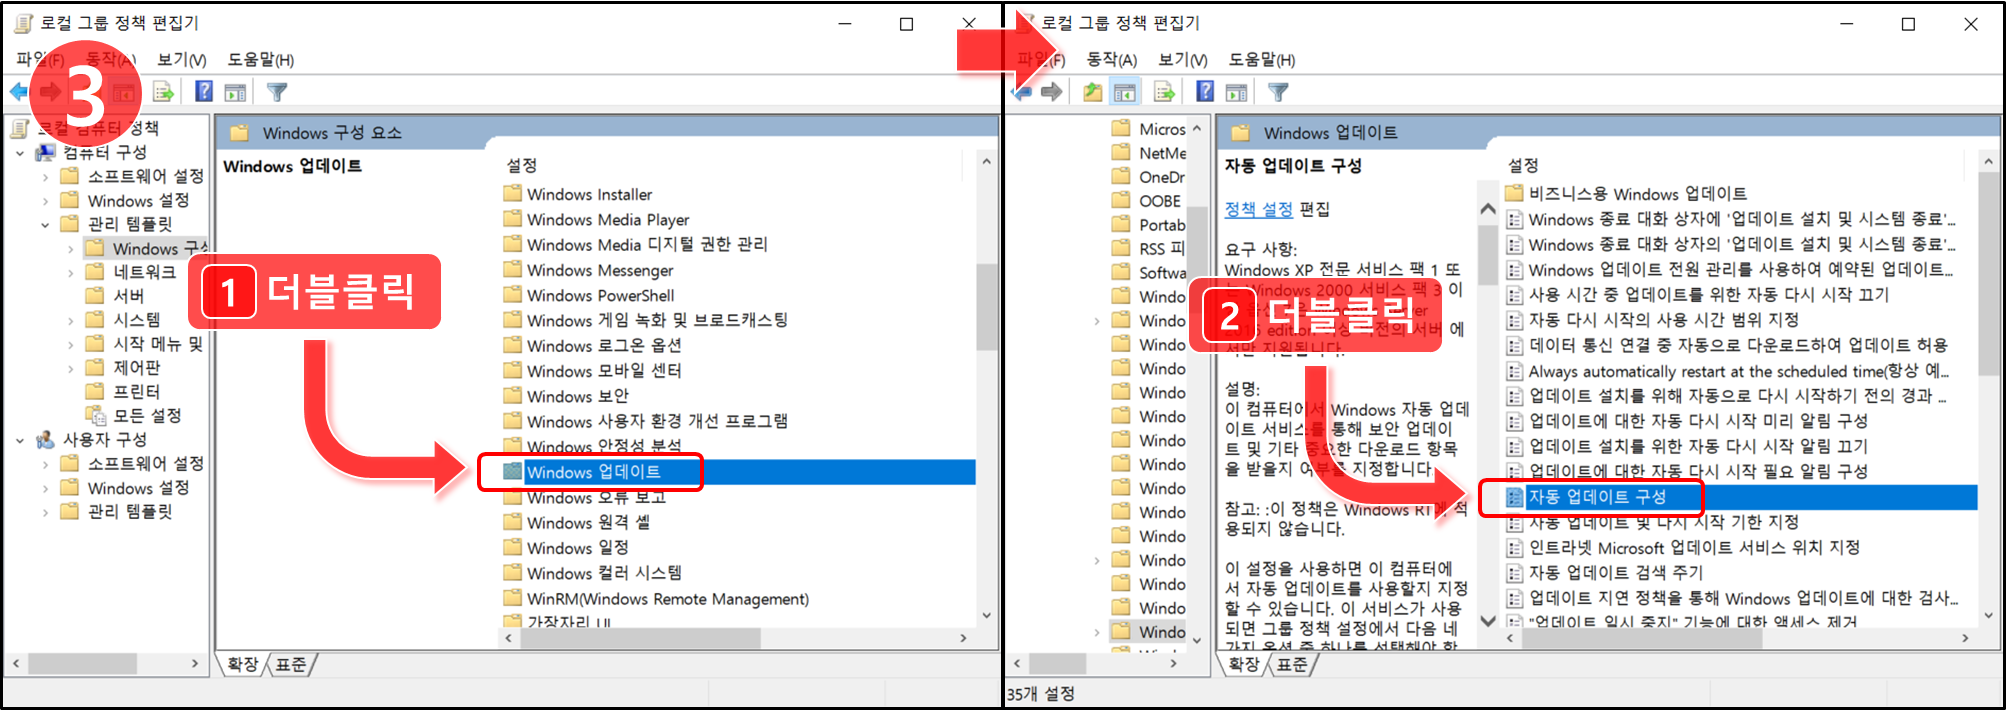Click 사용자 구성 user icon in tree
The width and height of the screenshot is (2006, 710).
point(45,439)
